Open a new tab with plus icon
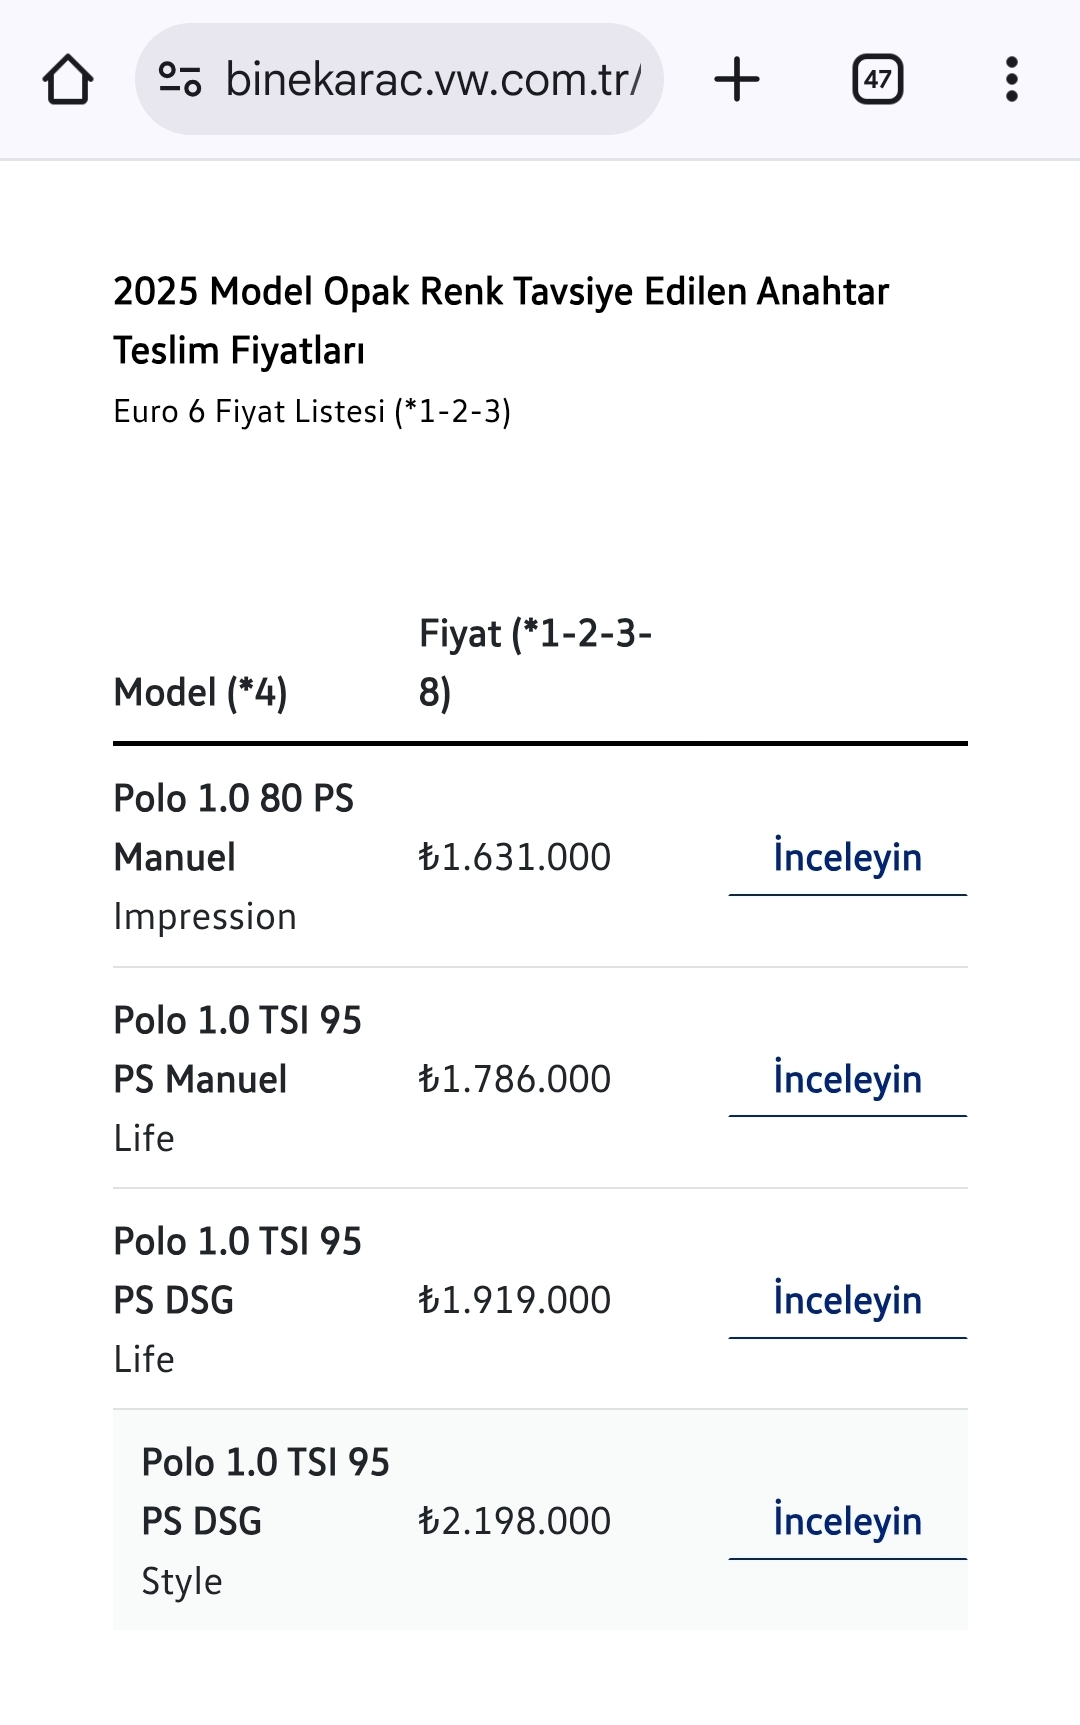 pos(737,80)
